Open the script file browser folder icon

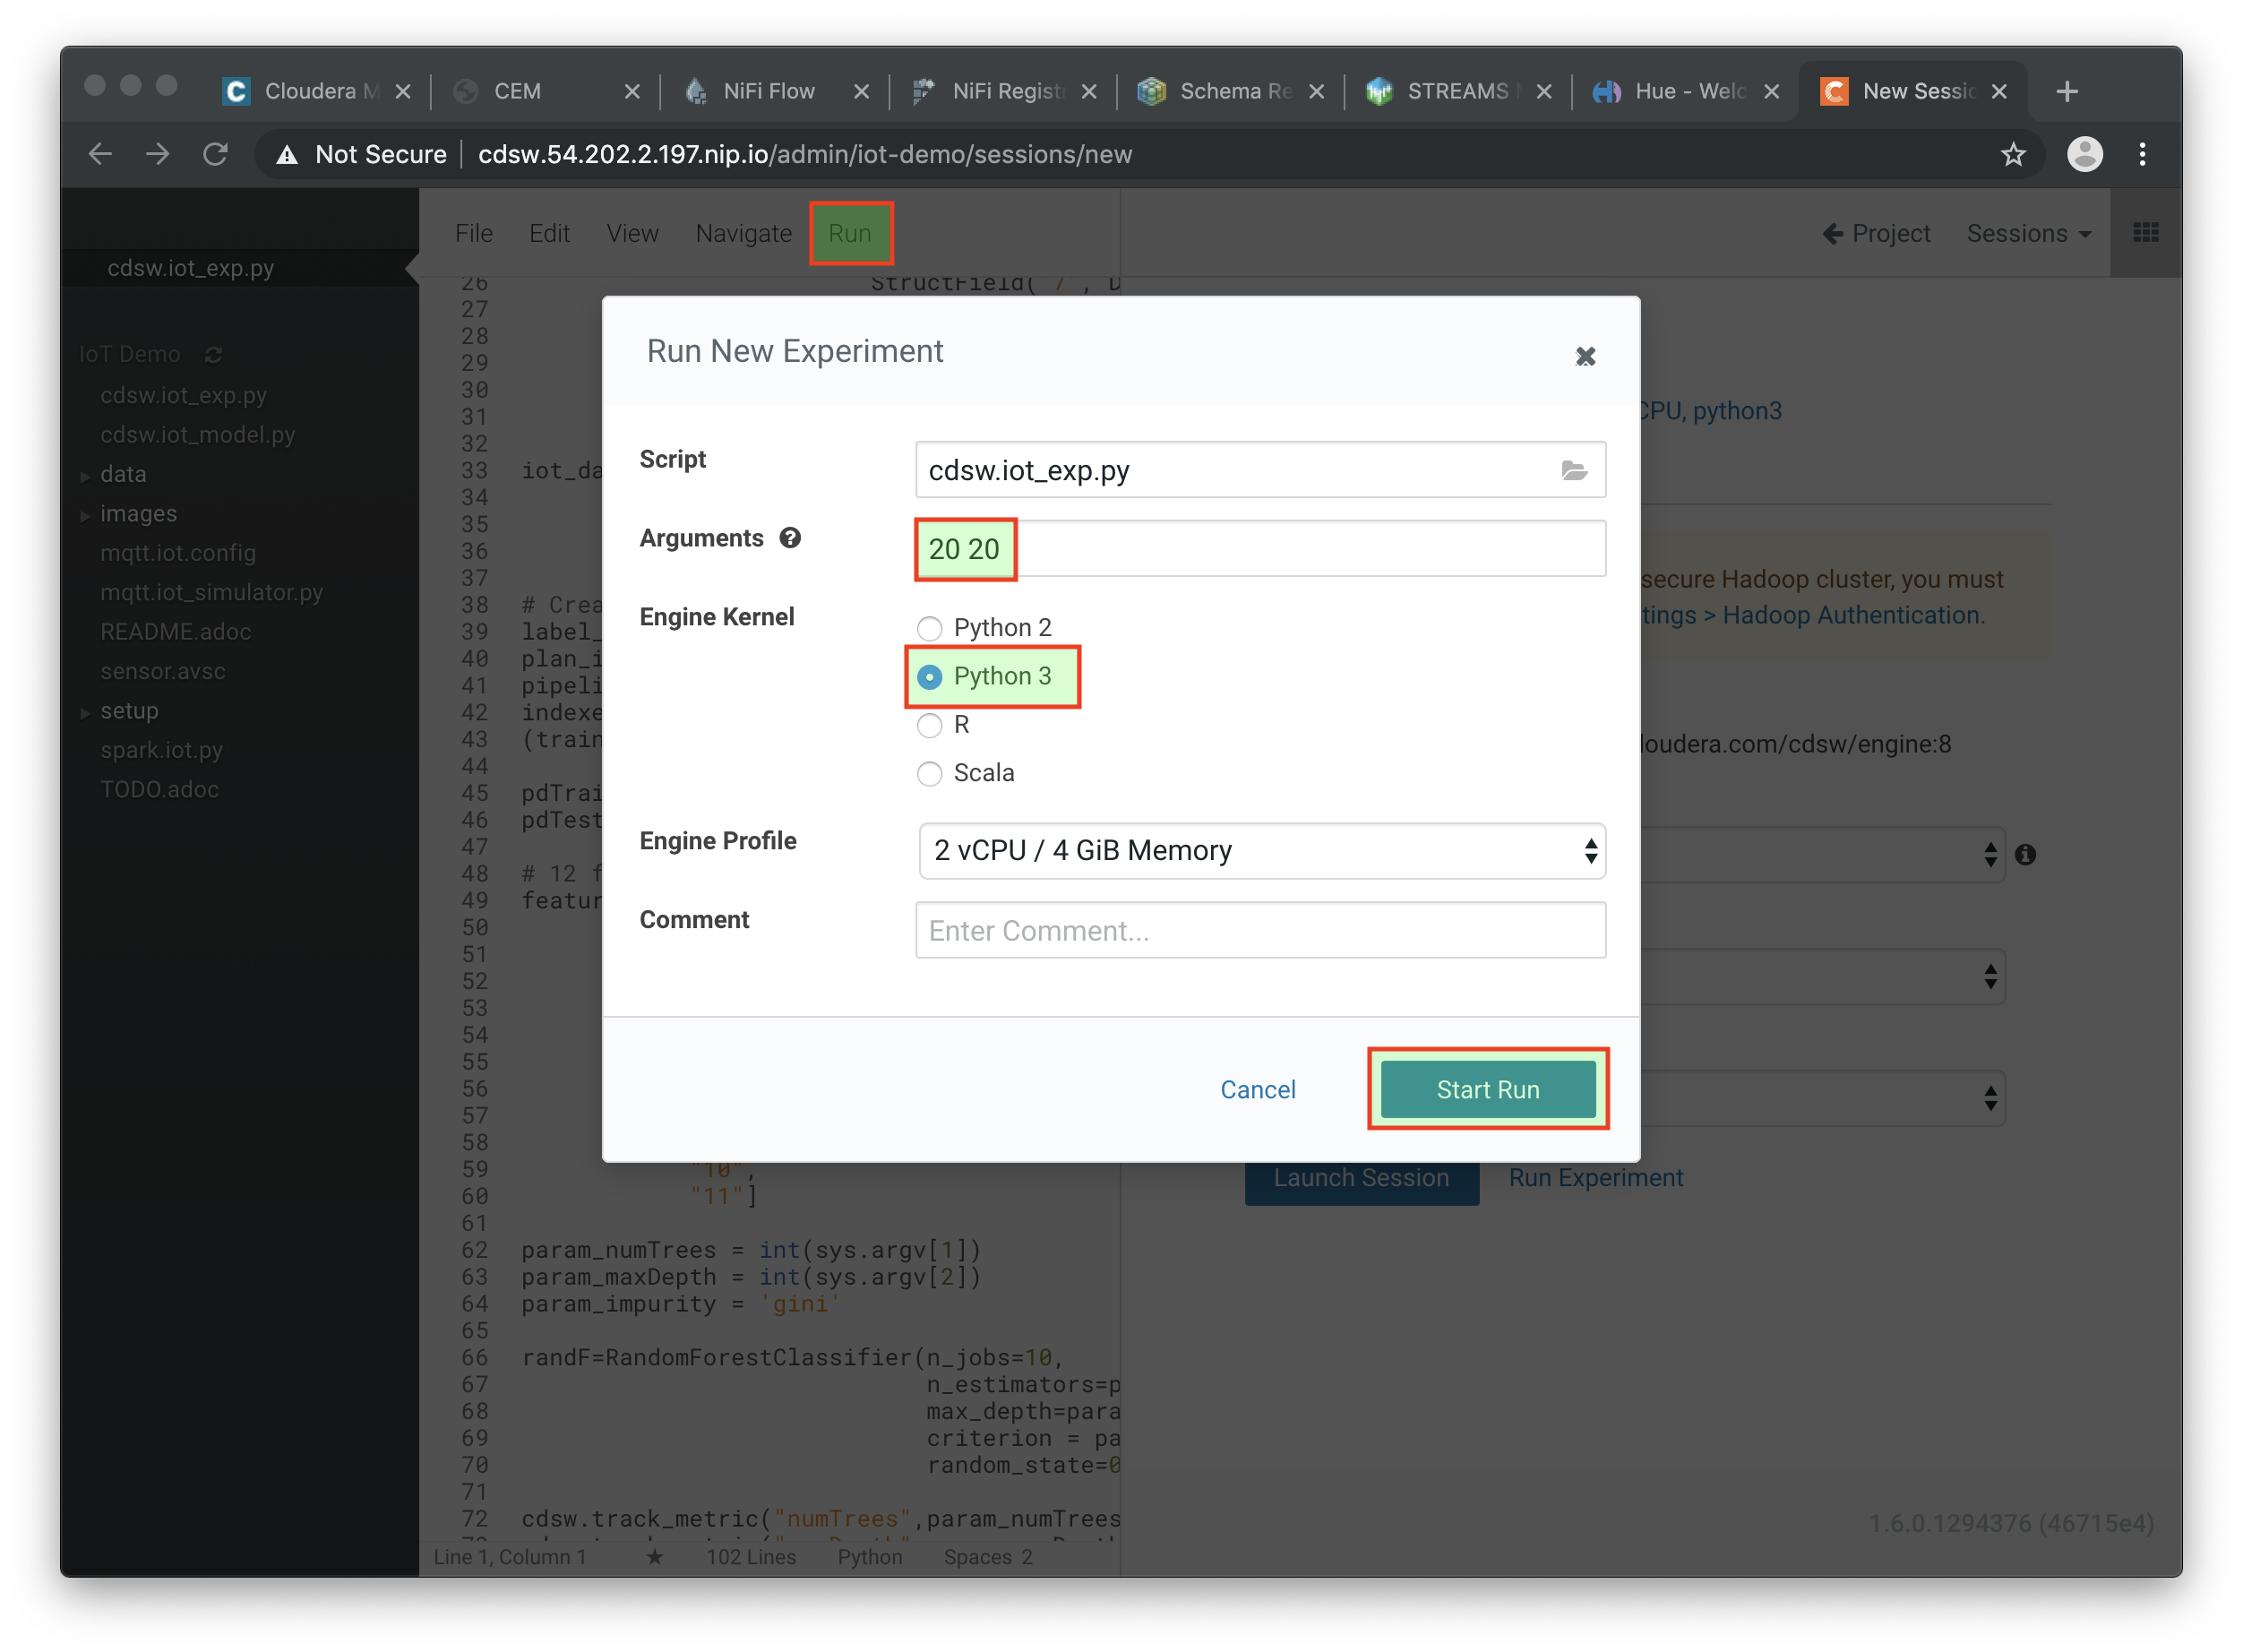(x=1574, y=470)
